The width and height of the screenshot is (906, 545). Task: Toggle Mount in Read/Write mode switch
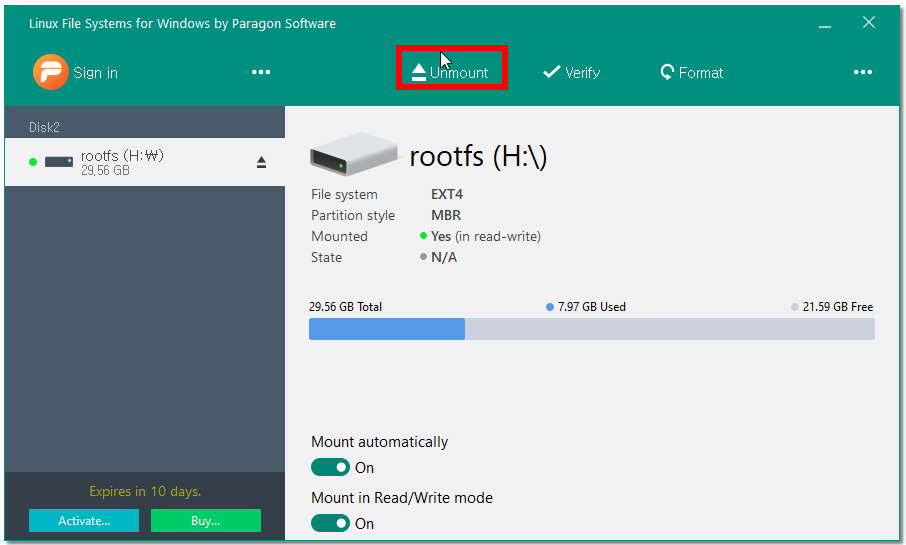(331, 523)
